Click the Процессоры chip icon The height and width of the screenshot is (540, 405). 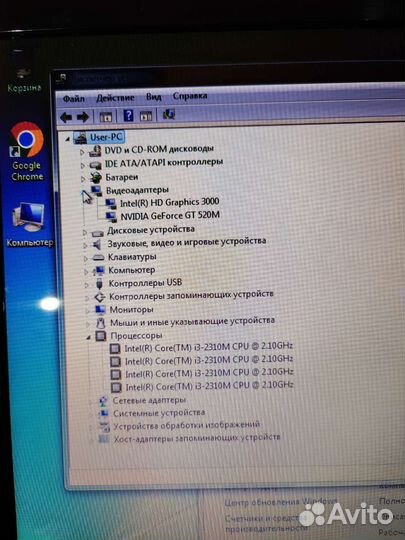pos(101,336)
